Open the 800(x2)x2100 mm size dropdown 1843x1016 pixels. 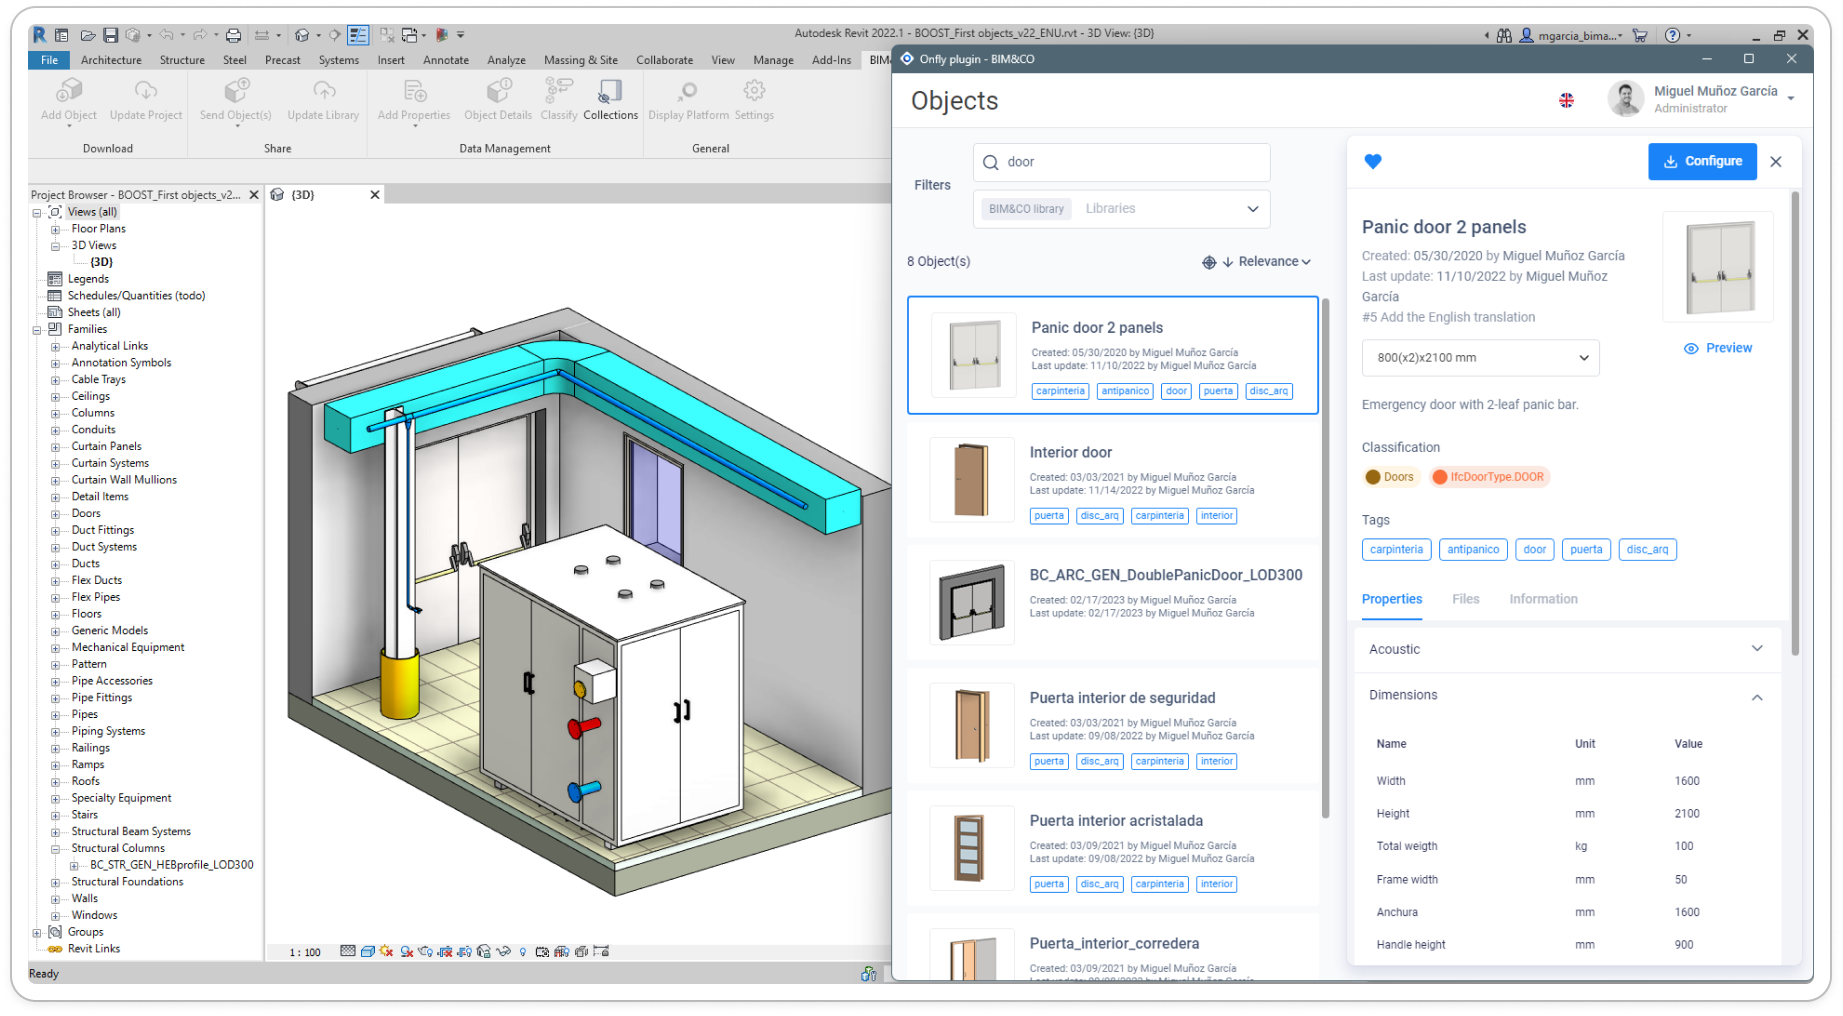click(x=1480, y=358)
